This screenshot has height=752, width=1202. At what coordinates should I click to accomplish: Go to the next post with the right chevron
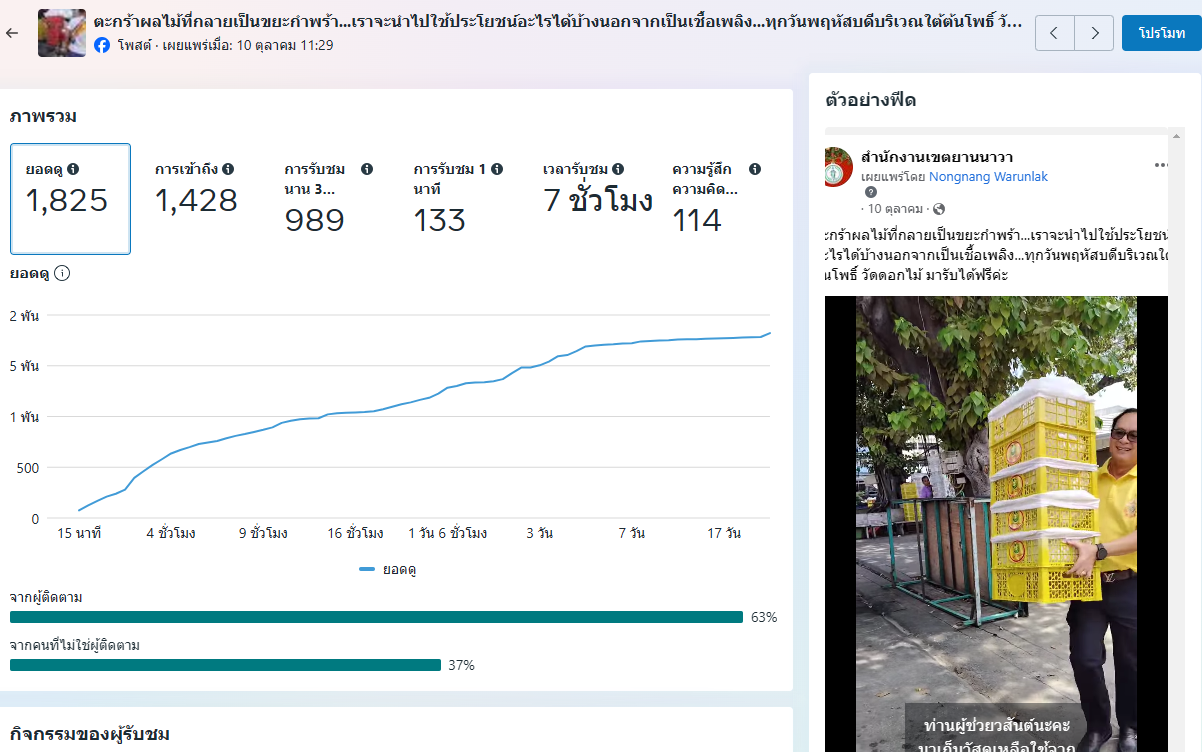point(1094,33)
